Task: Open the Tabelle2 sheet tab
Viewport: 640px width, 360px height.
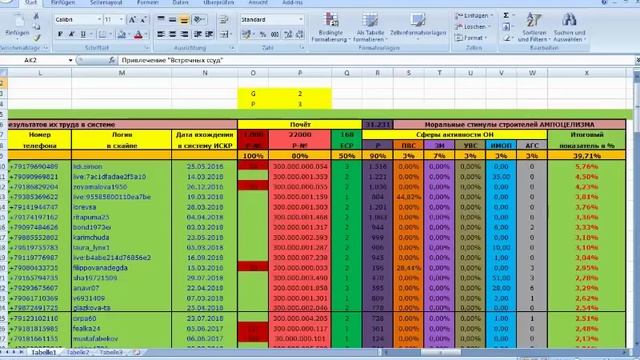Action: (78, 352)
